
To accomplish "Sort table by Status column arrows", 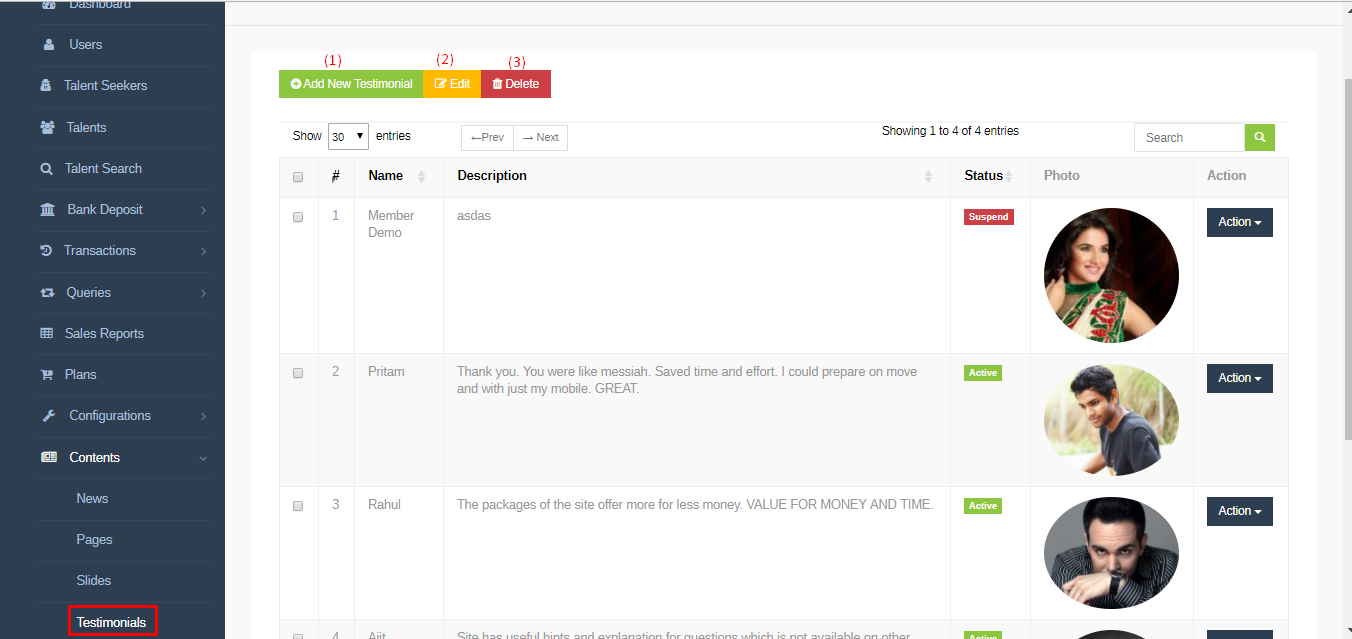I will tap(1008, 176).
